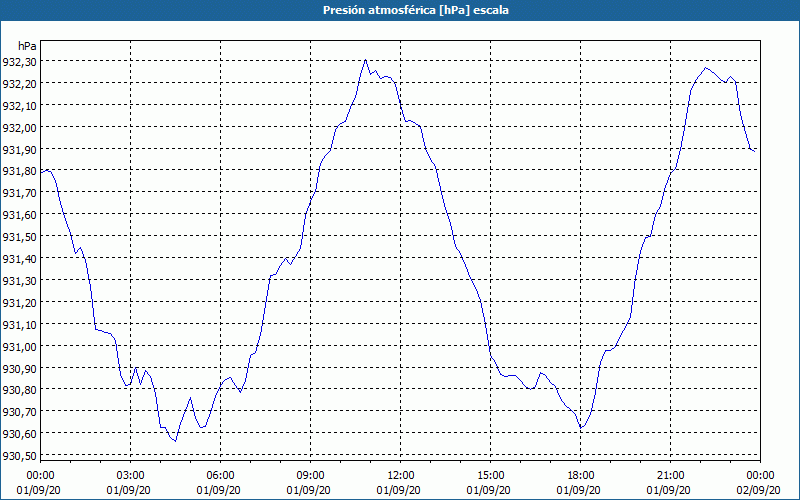800x500 pixels.
Task: Click the 931,60 y-axis value
Action: [20, 215]
